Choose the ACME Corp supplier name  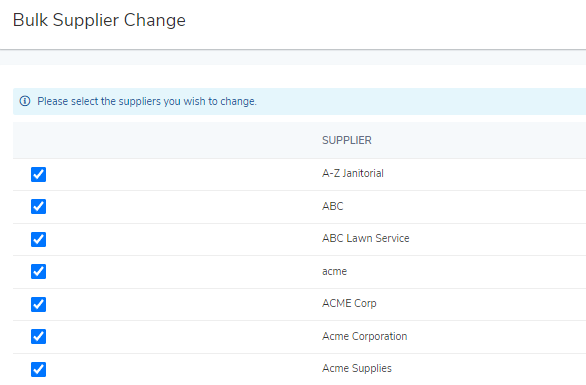point(349,304)
